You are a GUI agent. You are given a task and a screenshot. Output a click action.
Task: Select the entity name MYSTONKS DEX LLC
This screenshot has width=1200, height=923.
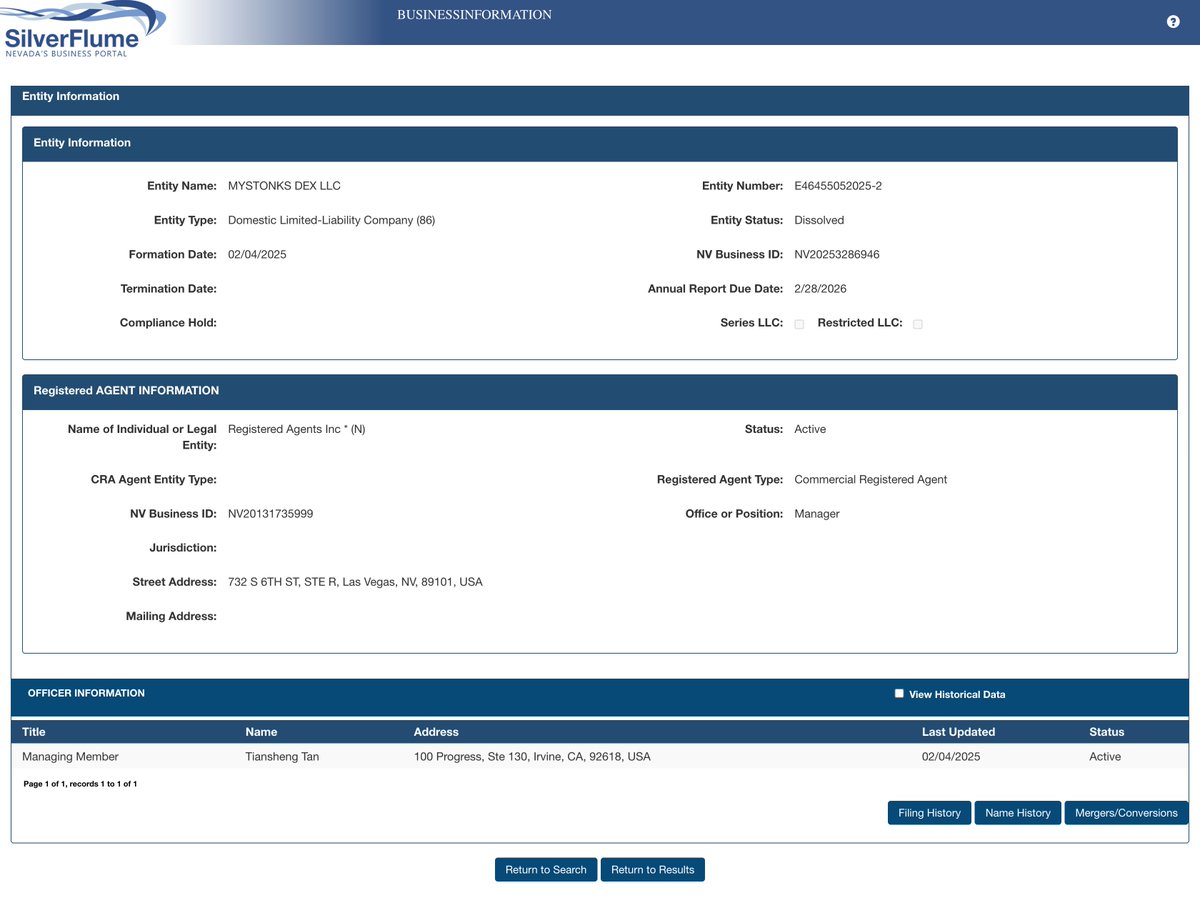click(284, 186)
